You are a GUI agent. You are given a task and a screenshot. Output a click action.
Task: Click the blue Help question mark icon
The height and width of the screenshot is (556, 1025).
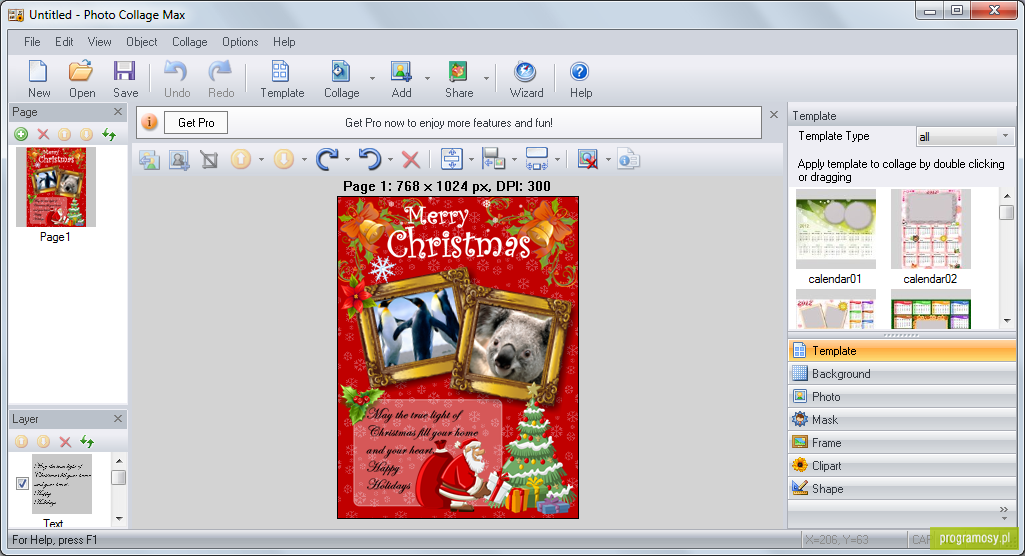tap(579, 72)
